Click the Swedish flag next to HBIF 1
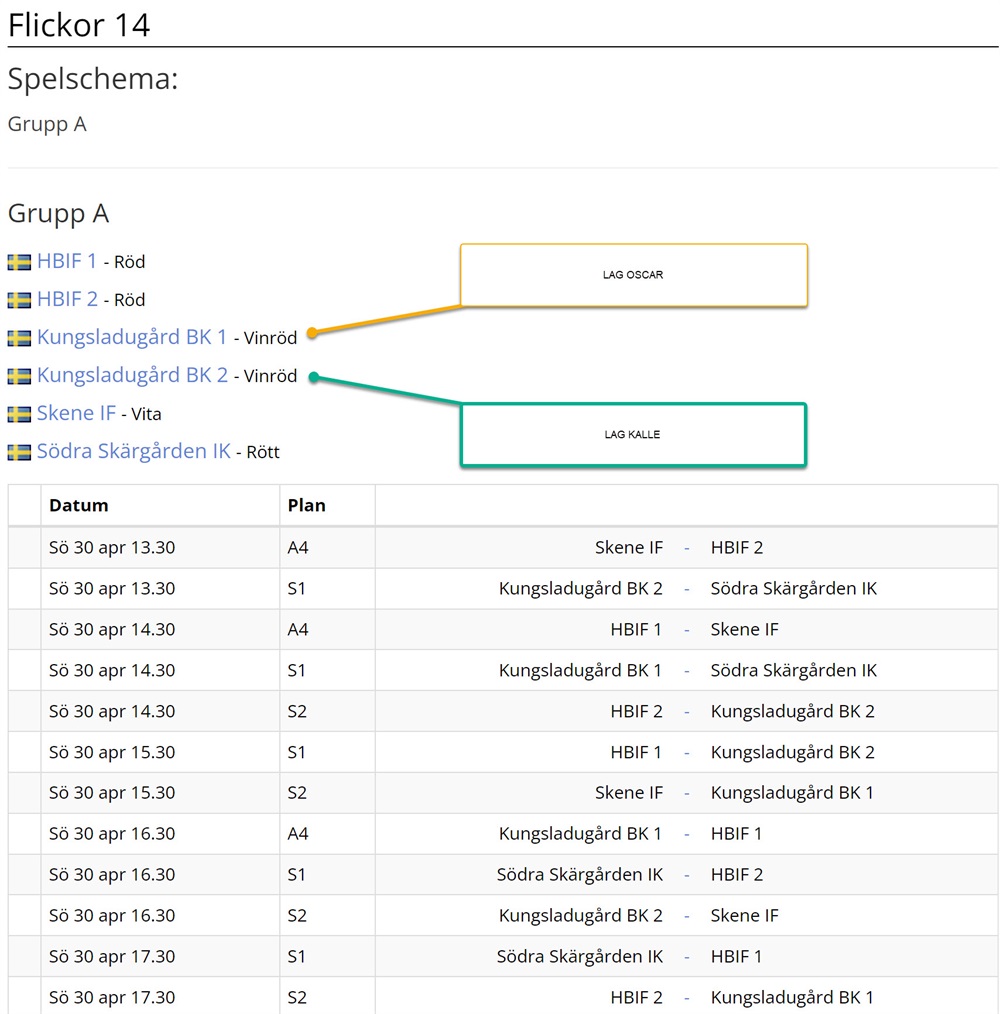 [x=19, y=262]
